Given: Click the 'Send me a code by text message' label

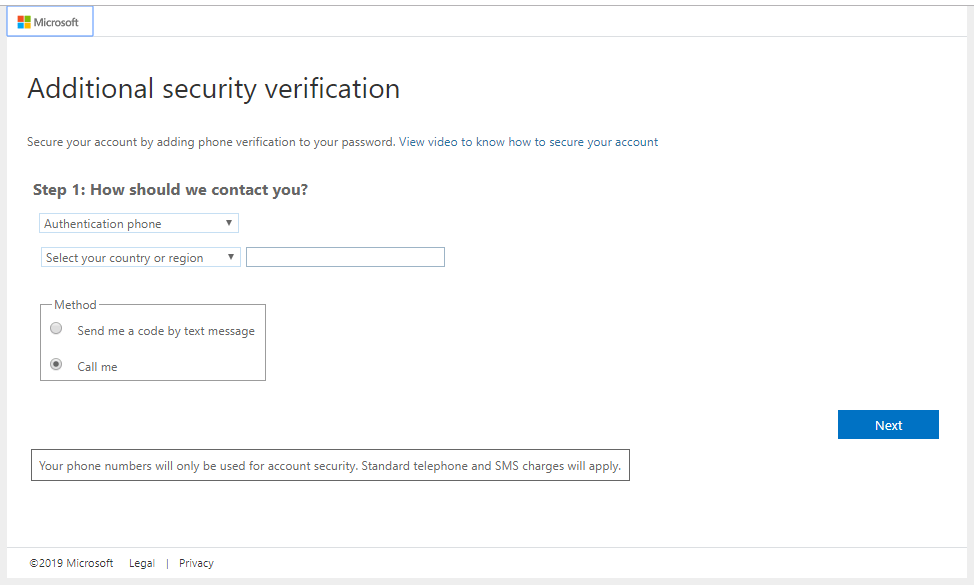Looking at the screenshot, I should click(166, 331).
